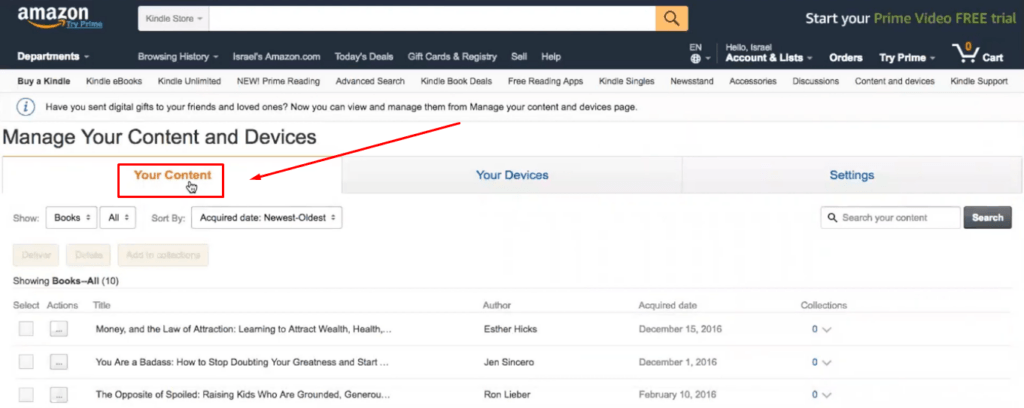Open Kindle Book Deals

coord(456,82)
